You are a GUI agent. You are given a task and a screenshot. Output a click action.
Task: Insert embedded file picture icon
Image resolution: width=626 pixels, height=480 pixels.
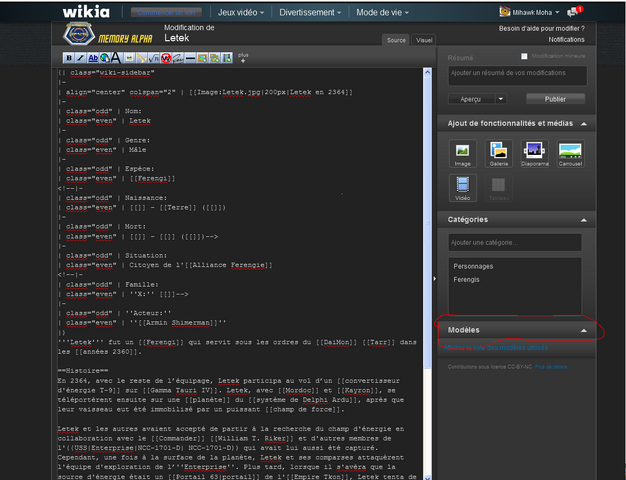[129, 58]
